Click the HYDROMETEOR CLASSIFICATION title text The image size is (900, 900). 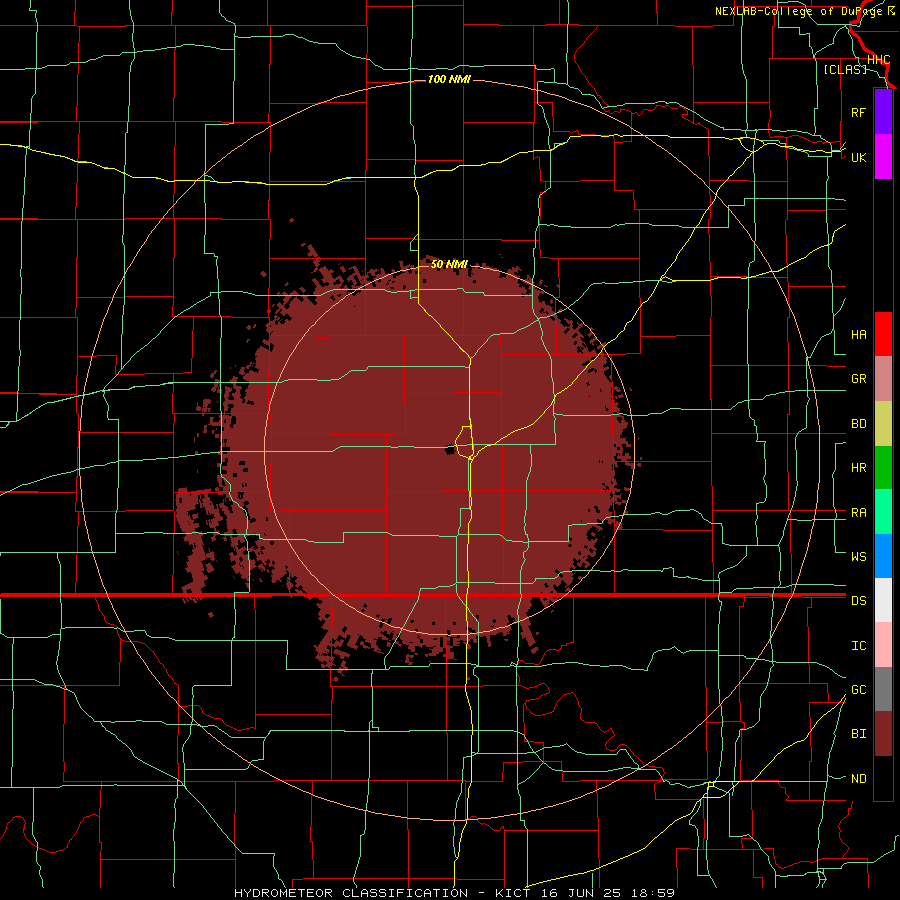click(x=351, y=893)
